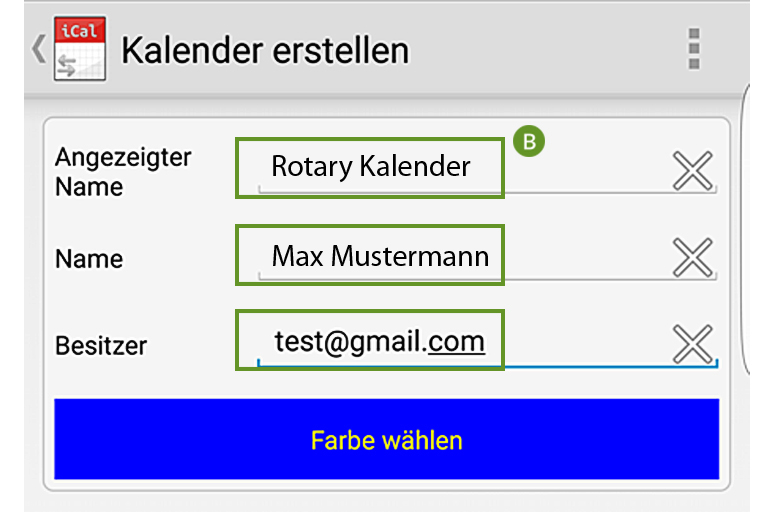
Task: Open the 'Farbe wählen' color picker button
Action: tap(386, 439)
